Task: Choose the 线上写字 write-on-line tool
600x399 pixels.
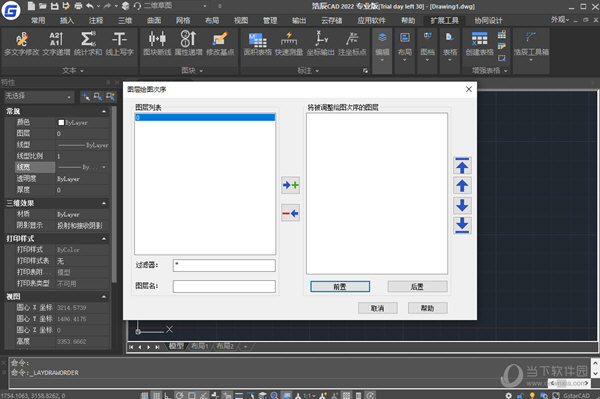Action: coord(119,44)
